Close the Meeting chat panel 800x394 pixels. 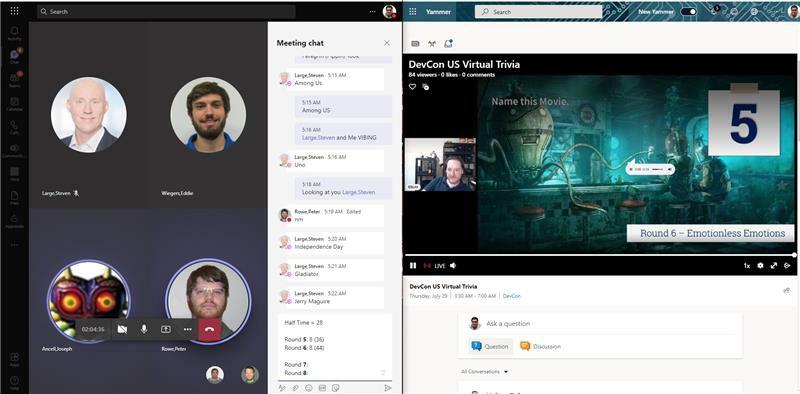point(387,43)
